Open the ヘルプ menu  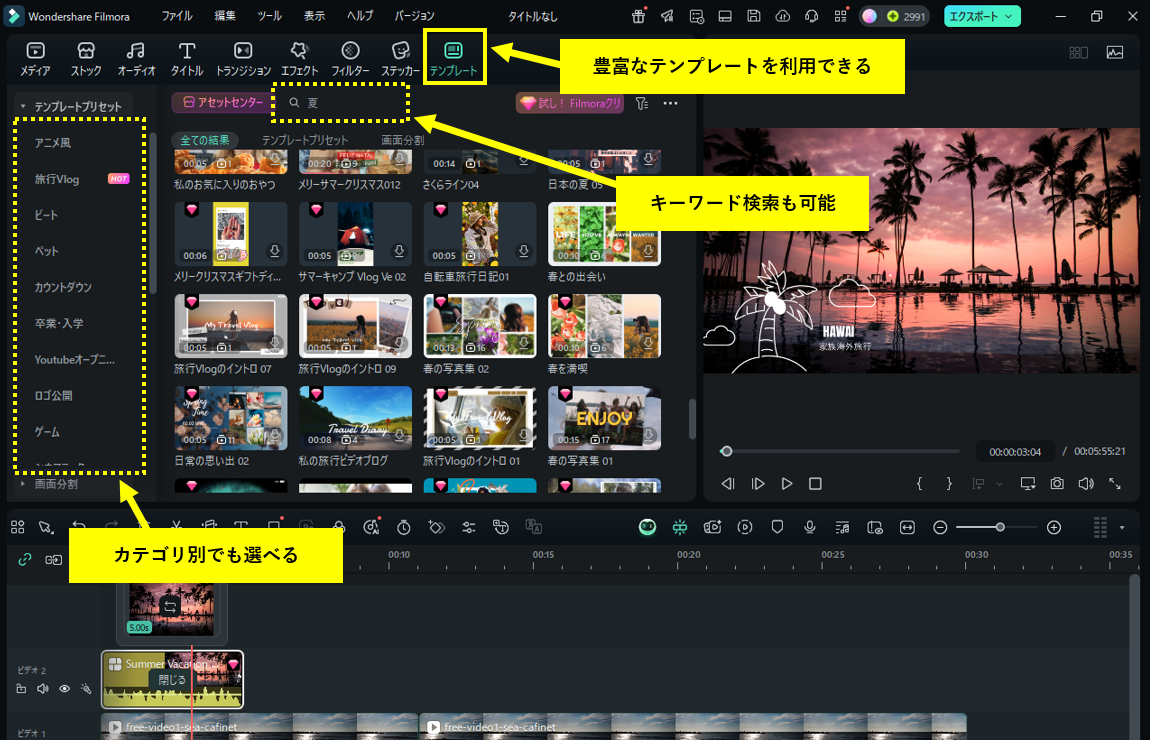coord(360,15)
